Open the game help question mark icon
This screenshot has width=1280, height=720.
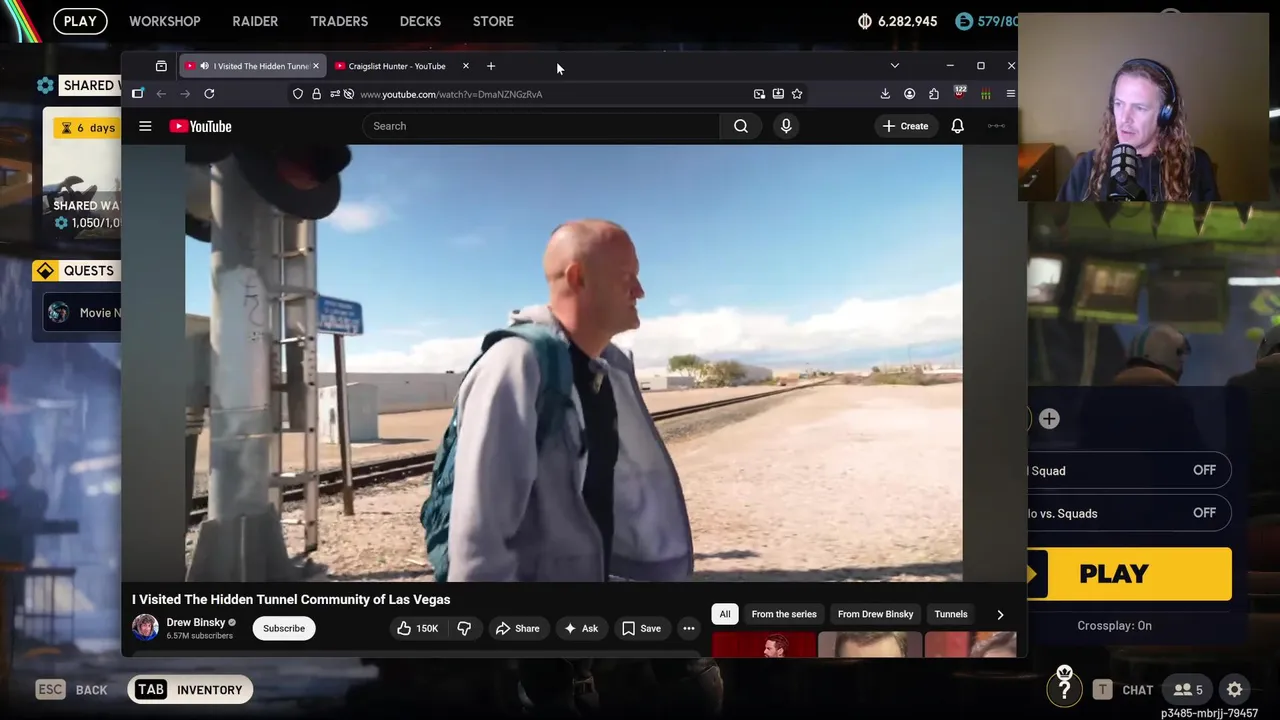tap(1064, 689)
